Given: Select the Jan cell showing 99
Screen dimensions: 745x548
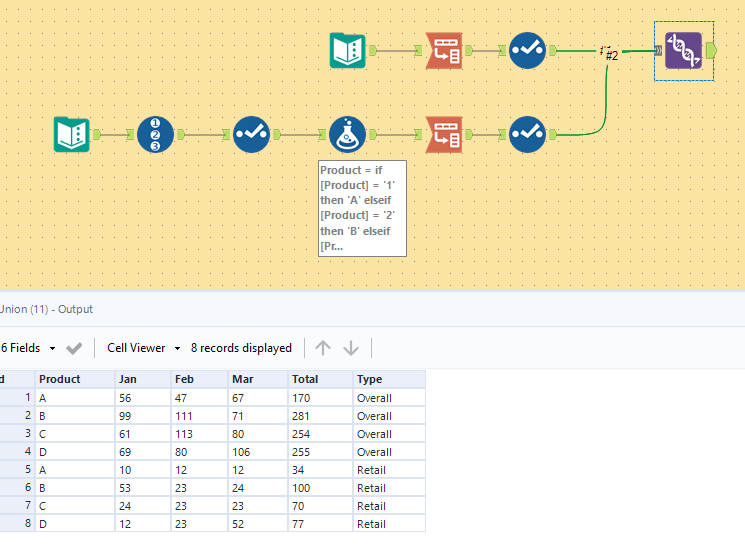Looking at the screenshot, I should click(x=143, y=416).
